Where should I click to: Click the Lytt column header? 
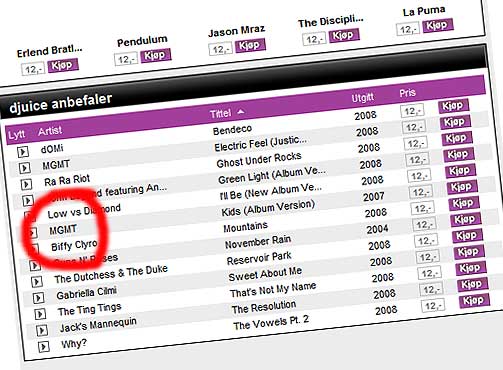[17, 134]
